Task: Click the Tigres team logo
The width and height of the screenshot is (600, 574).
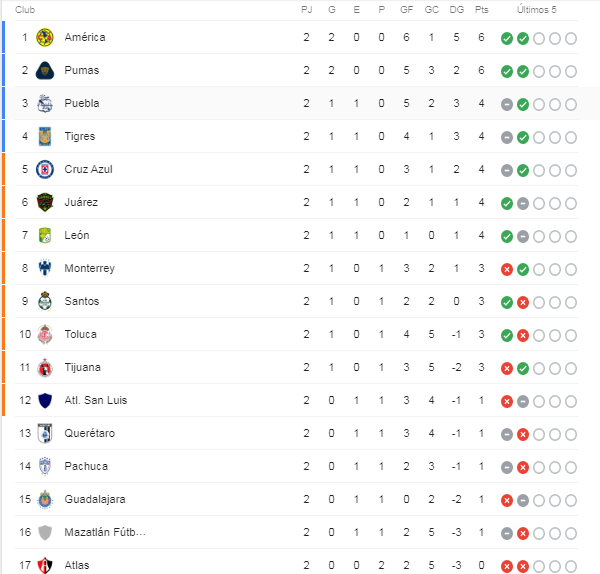Action: tap(45, 137)
